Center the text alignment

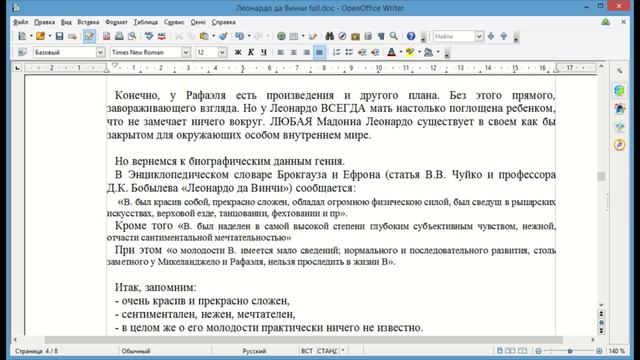point(293,52)
